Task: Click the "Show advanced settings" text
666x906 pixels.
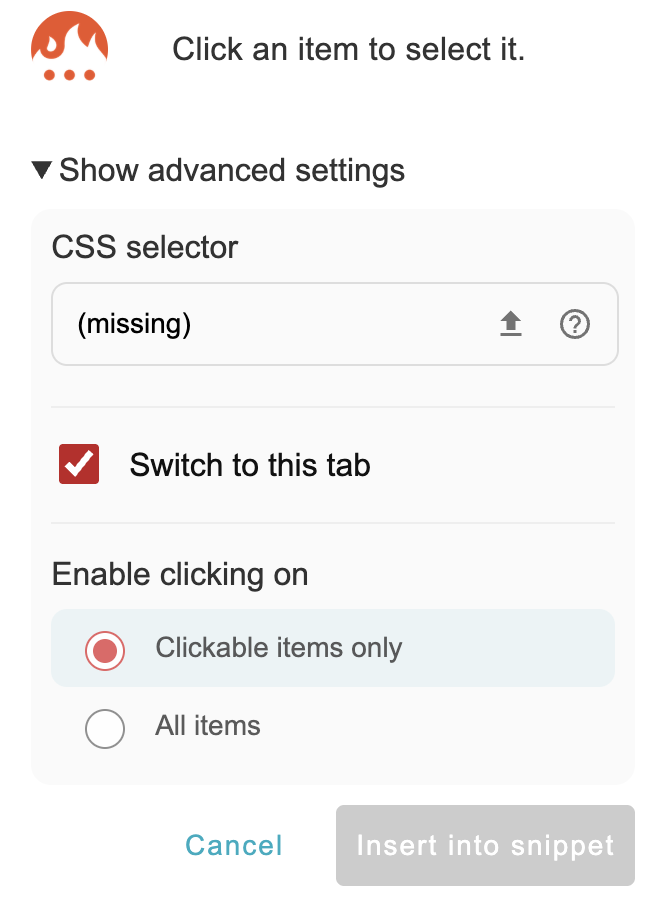Action: pyautogui.click(x=232, y=170)
